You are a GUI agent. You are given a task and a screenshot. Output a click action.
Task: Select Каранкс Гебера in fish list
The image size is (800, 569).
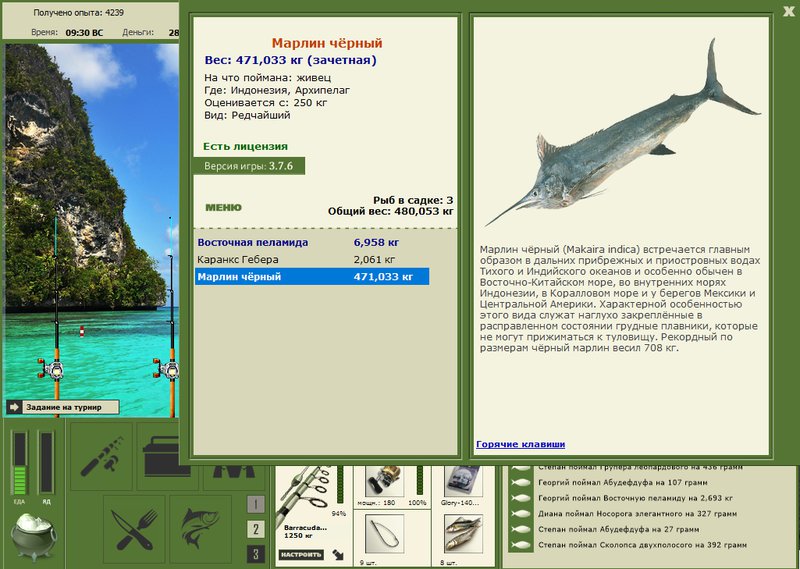(312, 259)
